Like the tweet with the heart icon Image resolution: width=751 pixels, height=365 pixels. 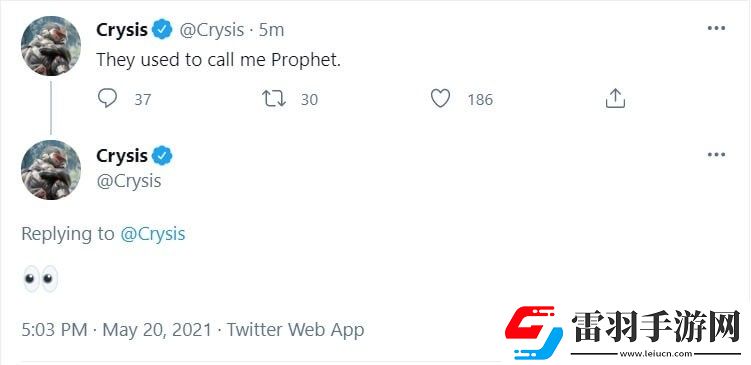point(440,99)
